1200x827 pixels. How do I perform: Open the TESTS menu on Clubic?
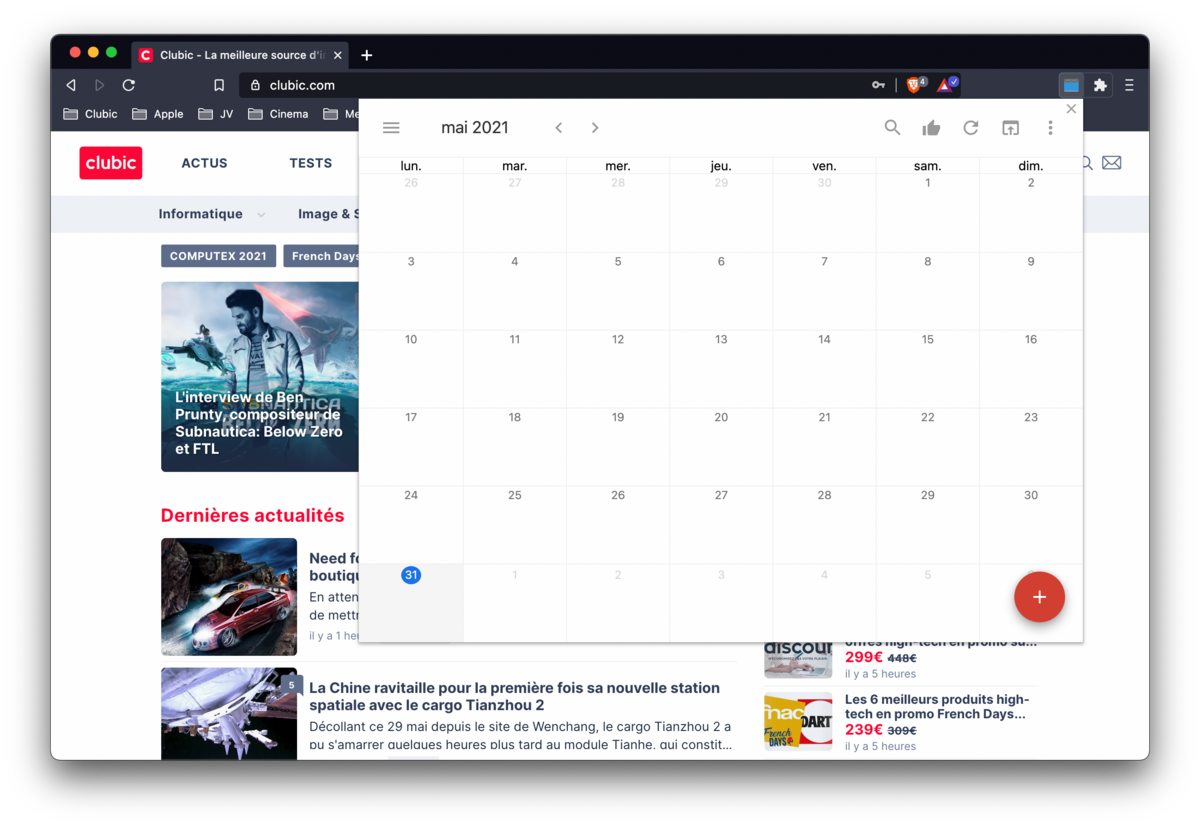pyautogui.click(x=310, y=163)
